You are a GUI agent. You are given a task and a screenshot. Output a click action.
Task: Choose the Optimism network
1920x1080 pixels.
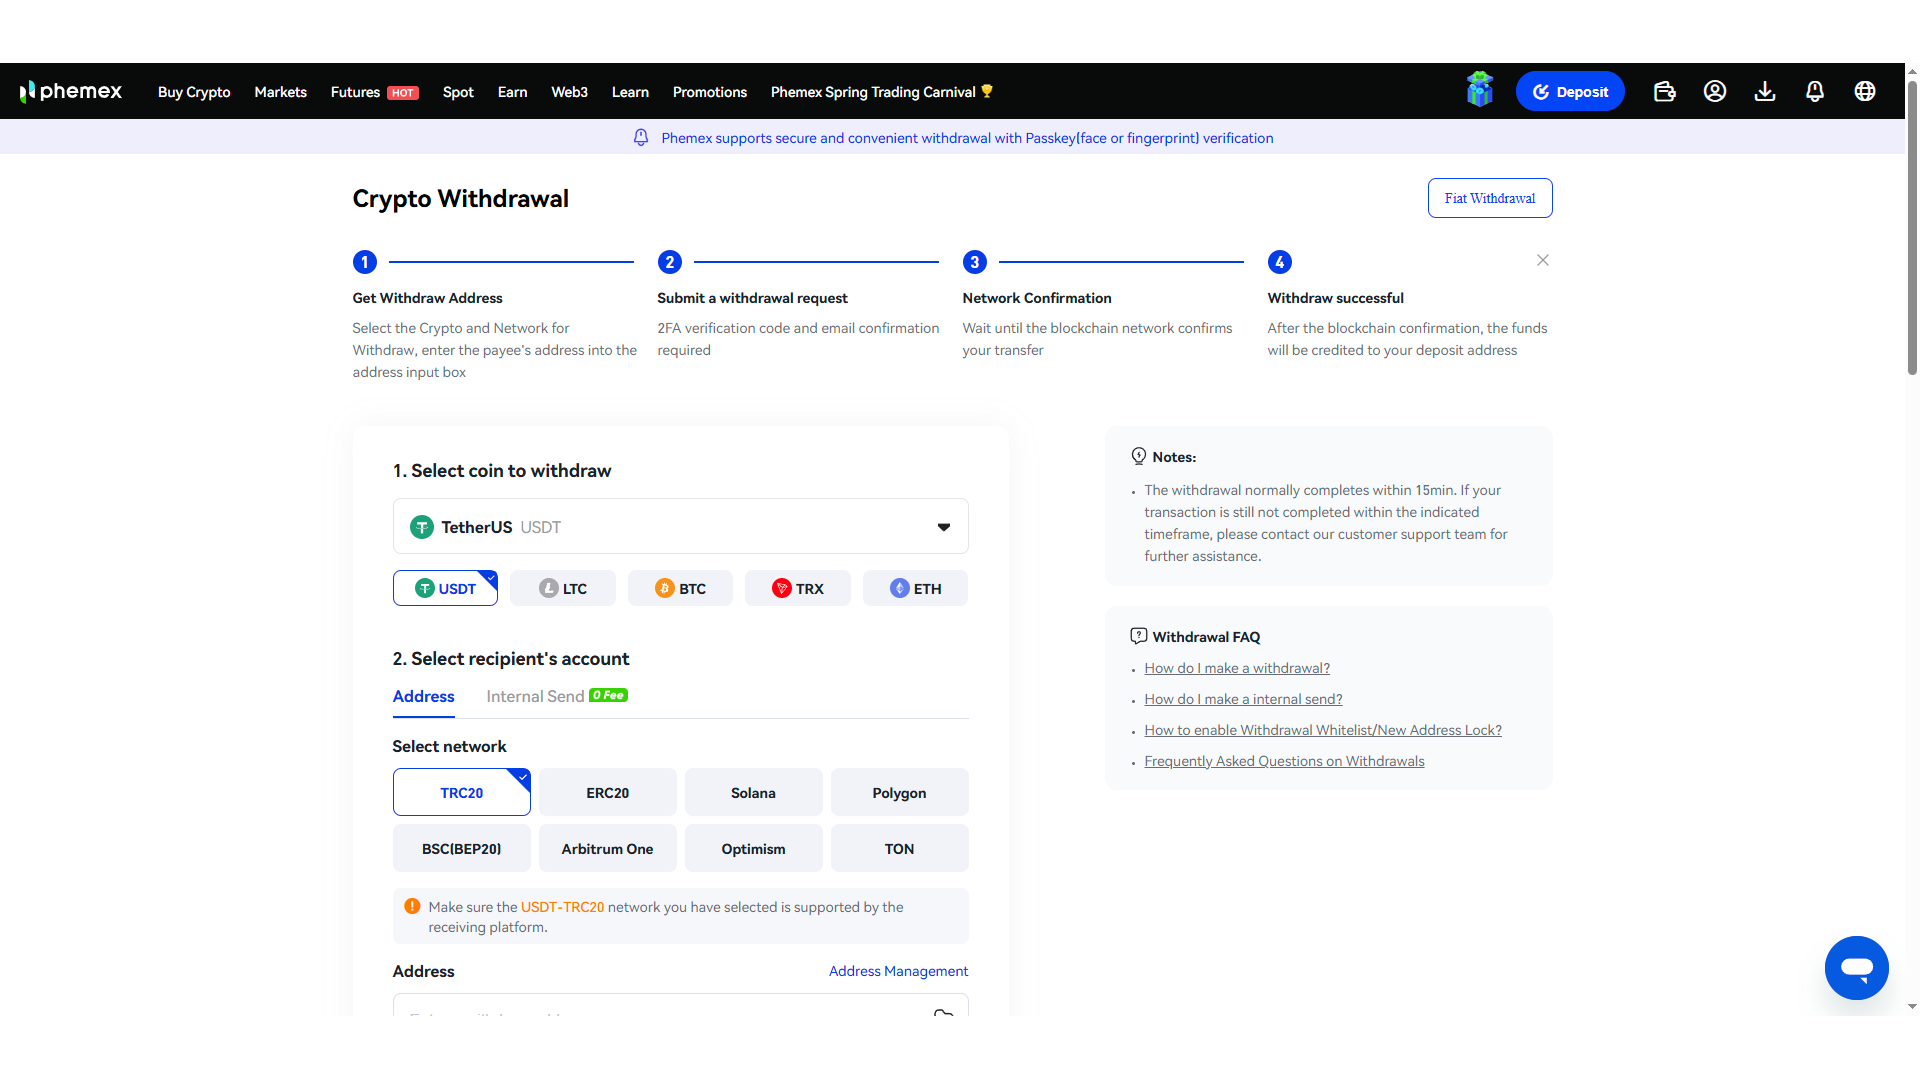[x=753, y=848]
